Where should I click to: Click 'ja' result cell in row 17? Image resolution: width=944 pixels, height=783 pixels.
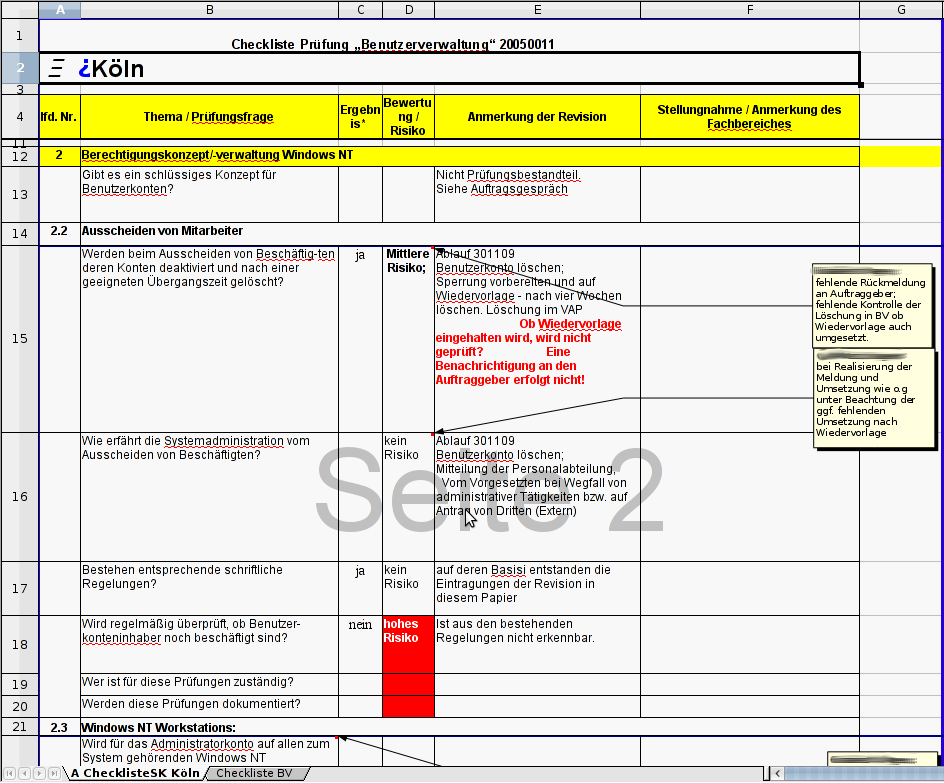(361, 589)
